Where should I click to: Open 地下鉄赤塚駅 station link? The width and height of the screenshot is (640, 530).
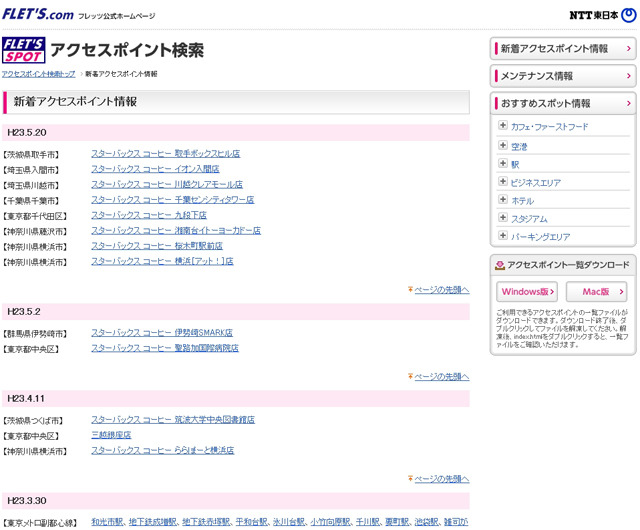(x=206, y=522)
